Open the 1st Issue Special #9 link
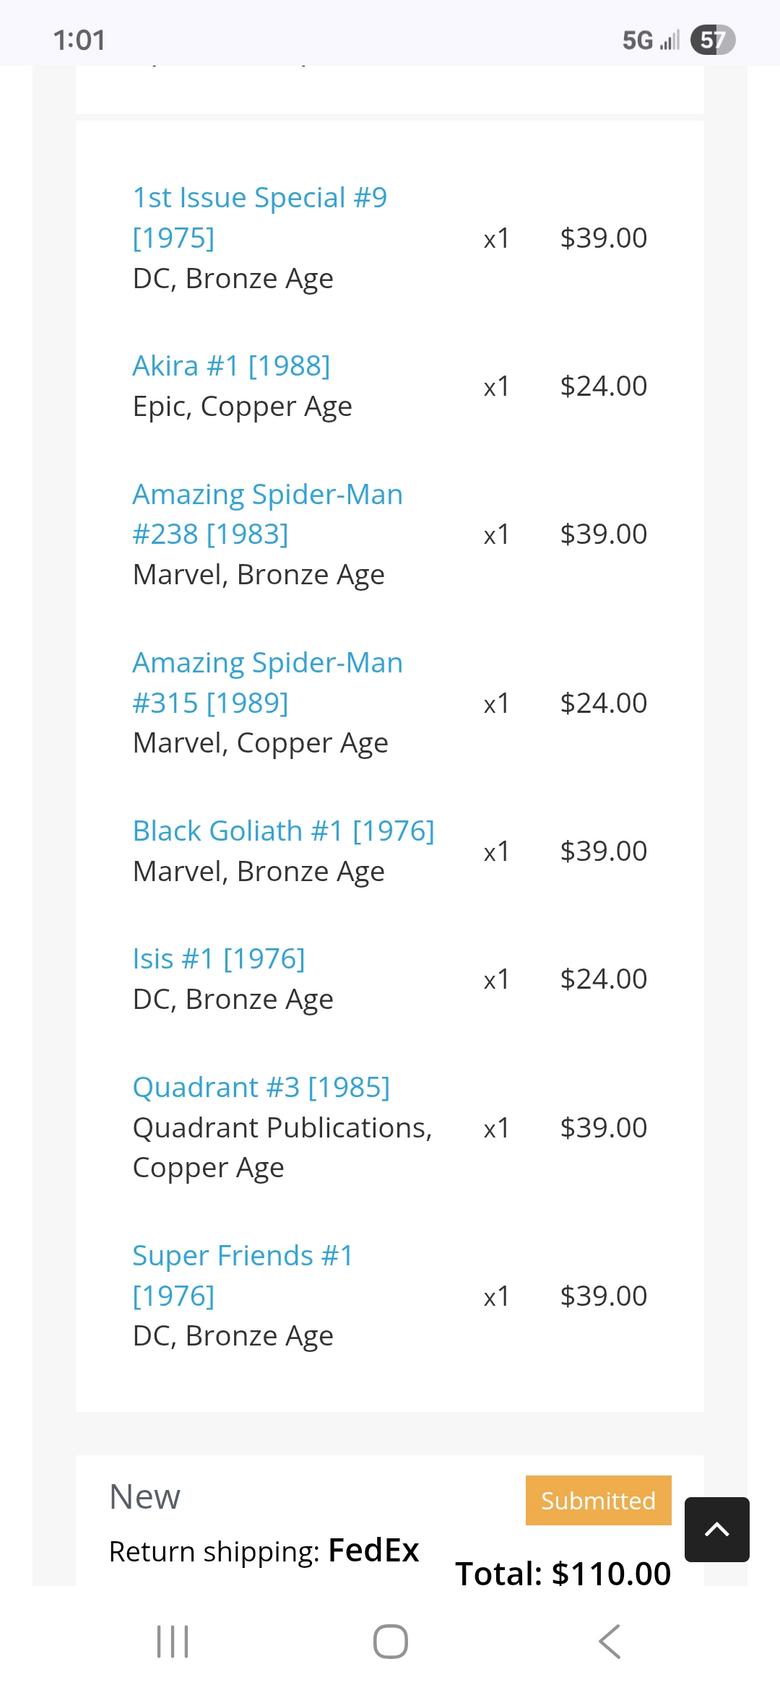This screenshot has height=1690, width=780. [259, 217]
